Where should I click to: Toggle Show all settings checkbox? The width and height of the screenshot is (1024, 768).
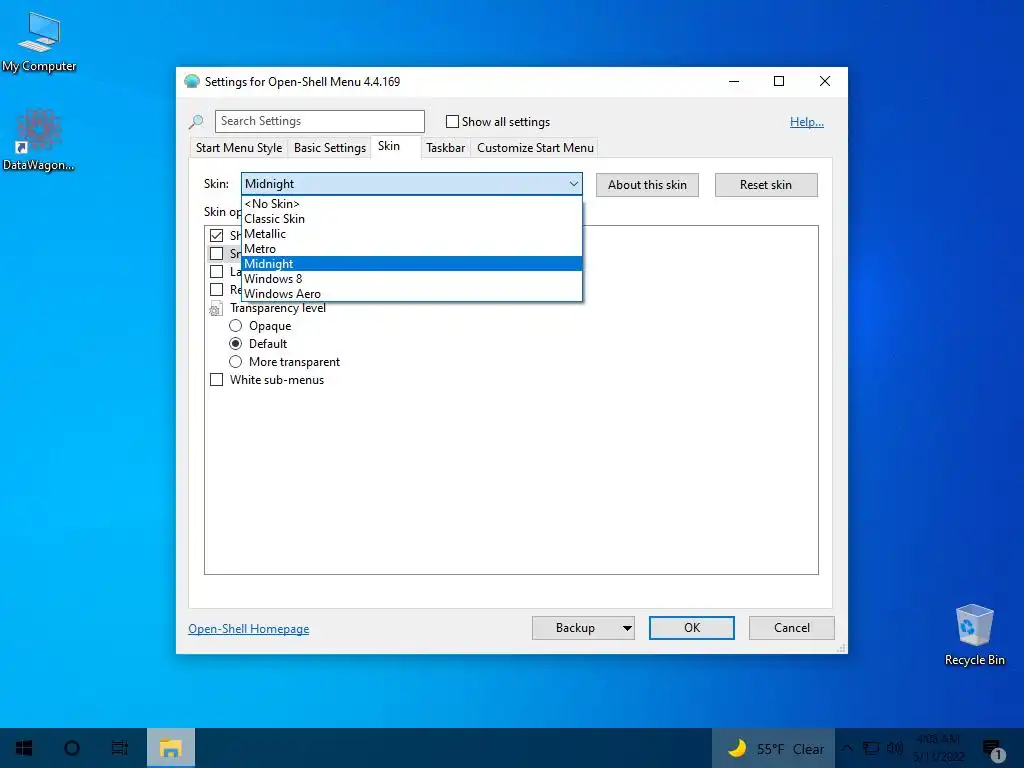452,121
